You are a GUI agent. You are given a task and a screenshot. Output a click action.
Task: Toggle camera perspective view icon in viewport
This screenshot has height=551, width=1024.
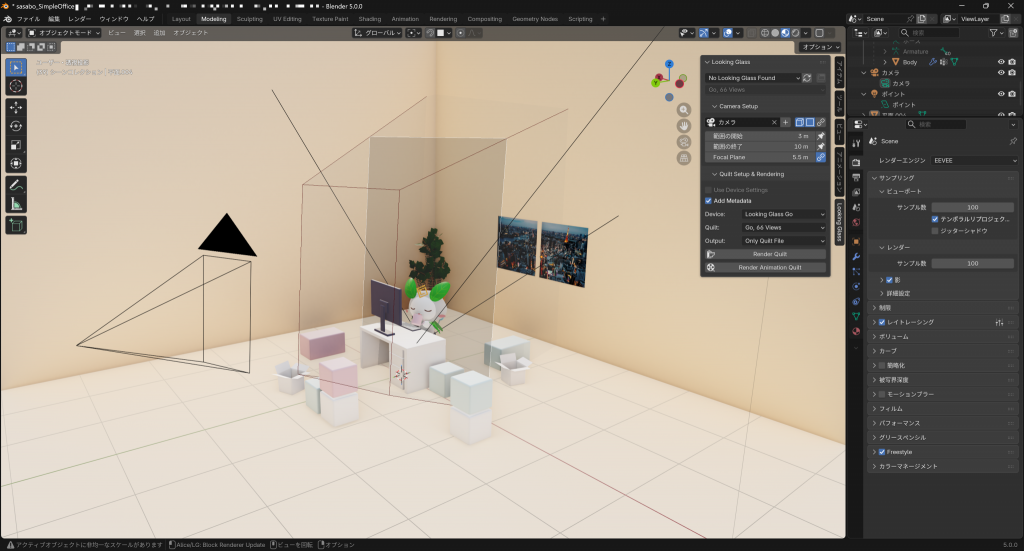click(684, 142)
